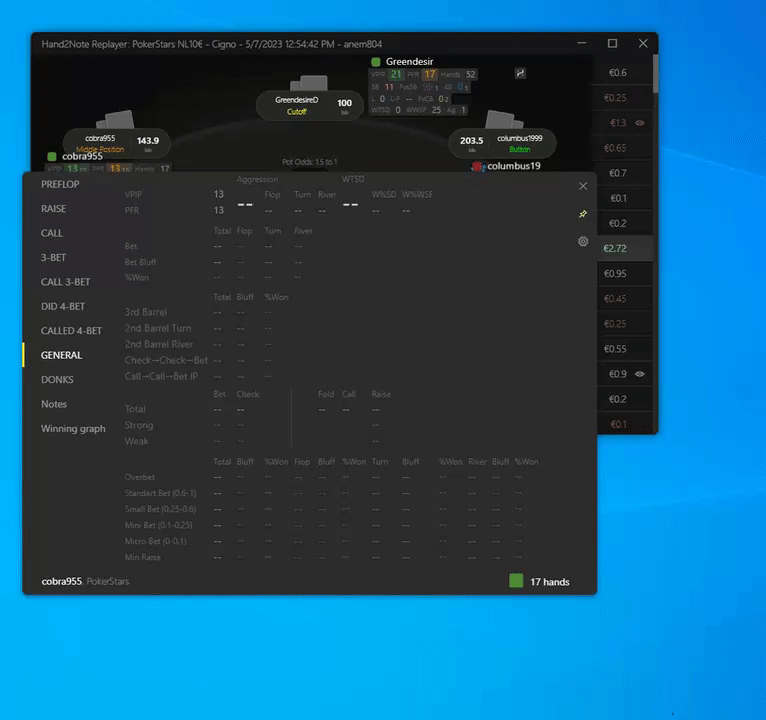The height and width of the screenshot is (720, 766).
Task: Click cobra955 Middle Position player seat
Action: tap(117, 143)
